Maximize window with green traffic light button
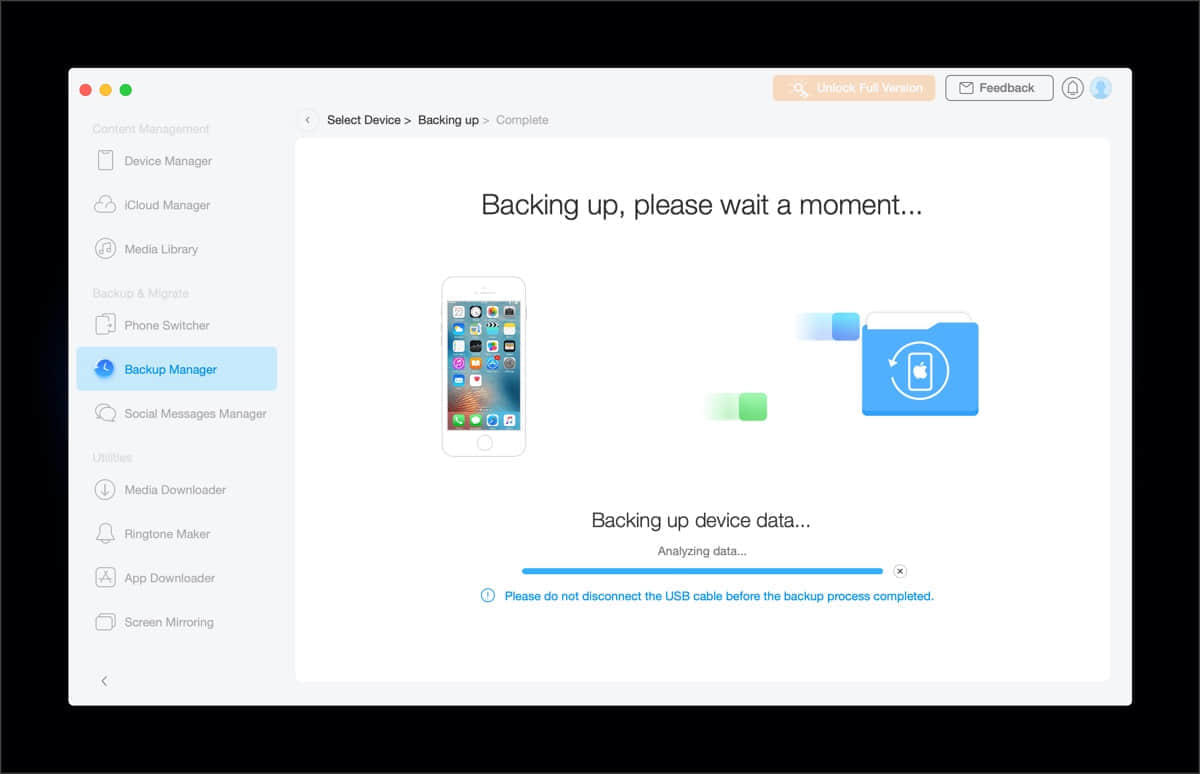1200x774 pixels. [126, 90]
